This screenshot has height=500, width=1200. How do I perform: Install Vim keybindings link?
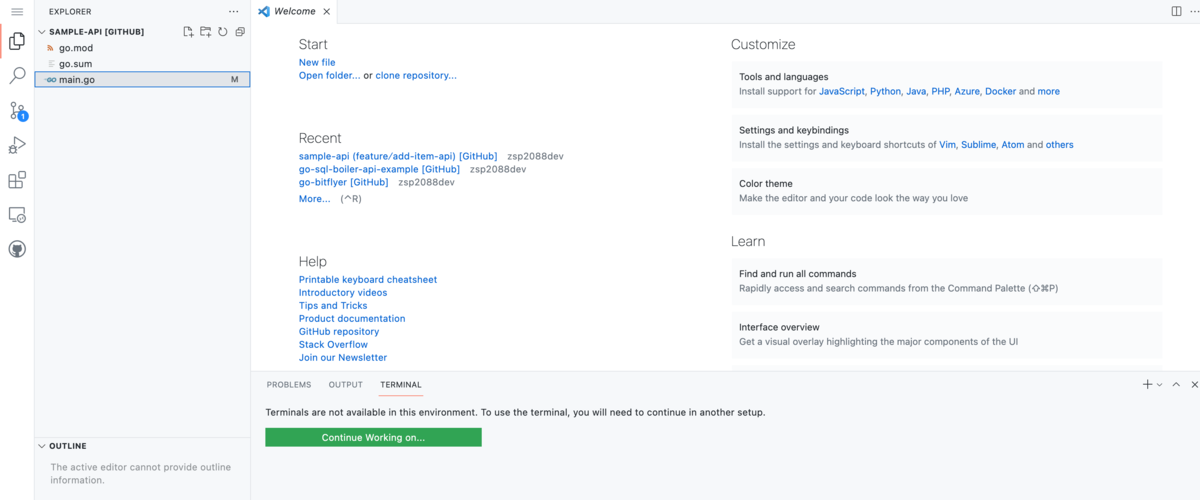pos(947,145)
